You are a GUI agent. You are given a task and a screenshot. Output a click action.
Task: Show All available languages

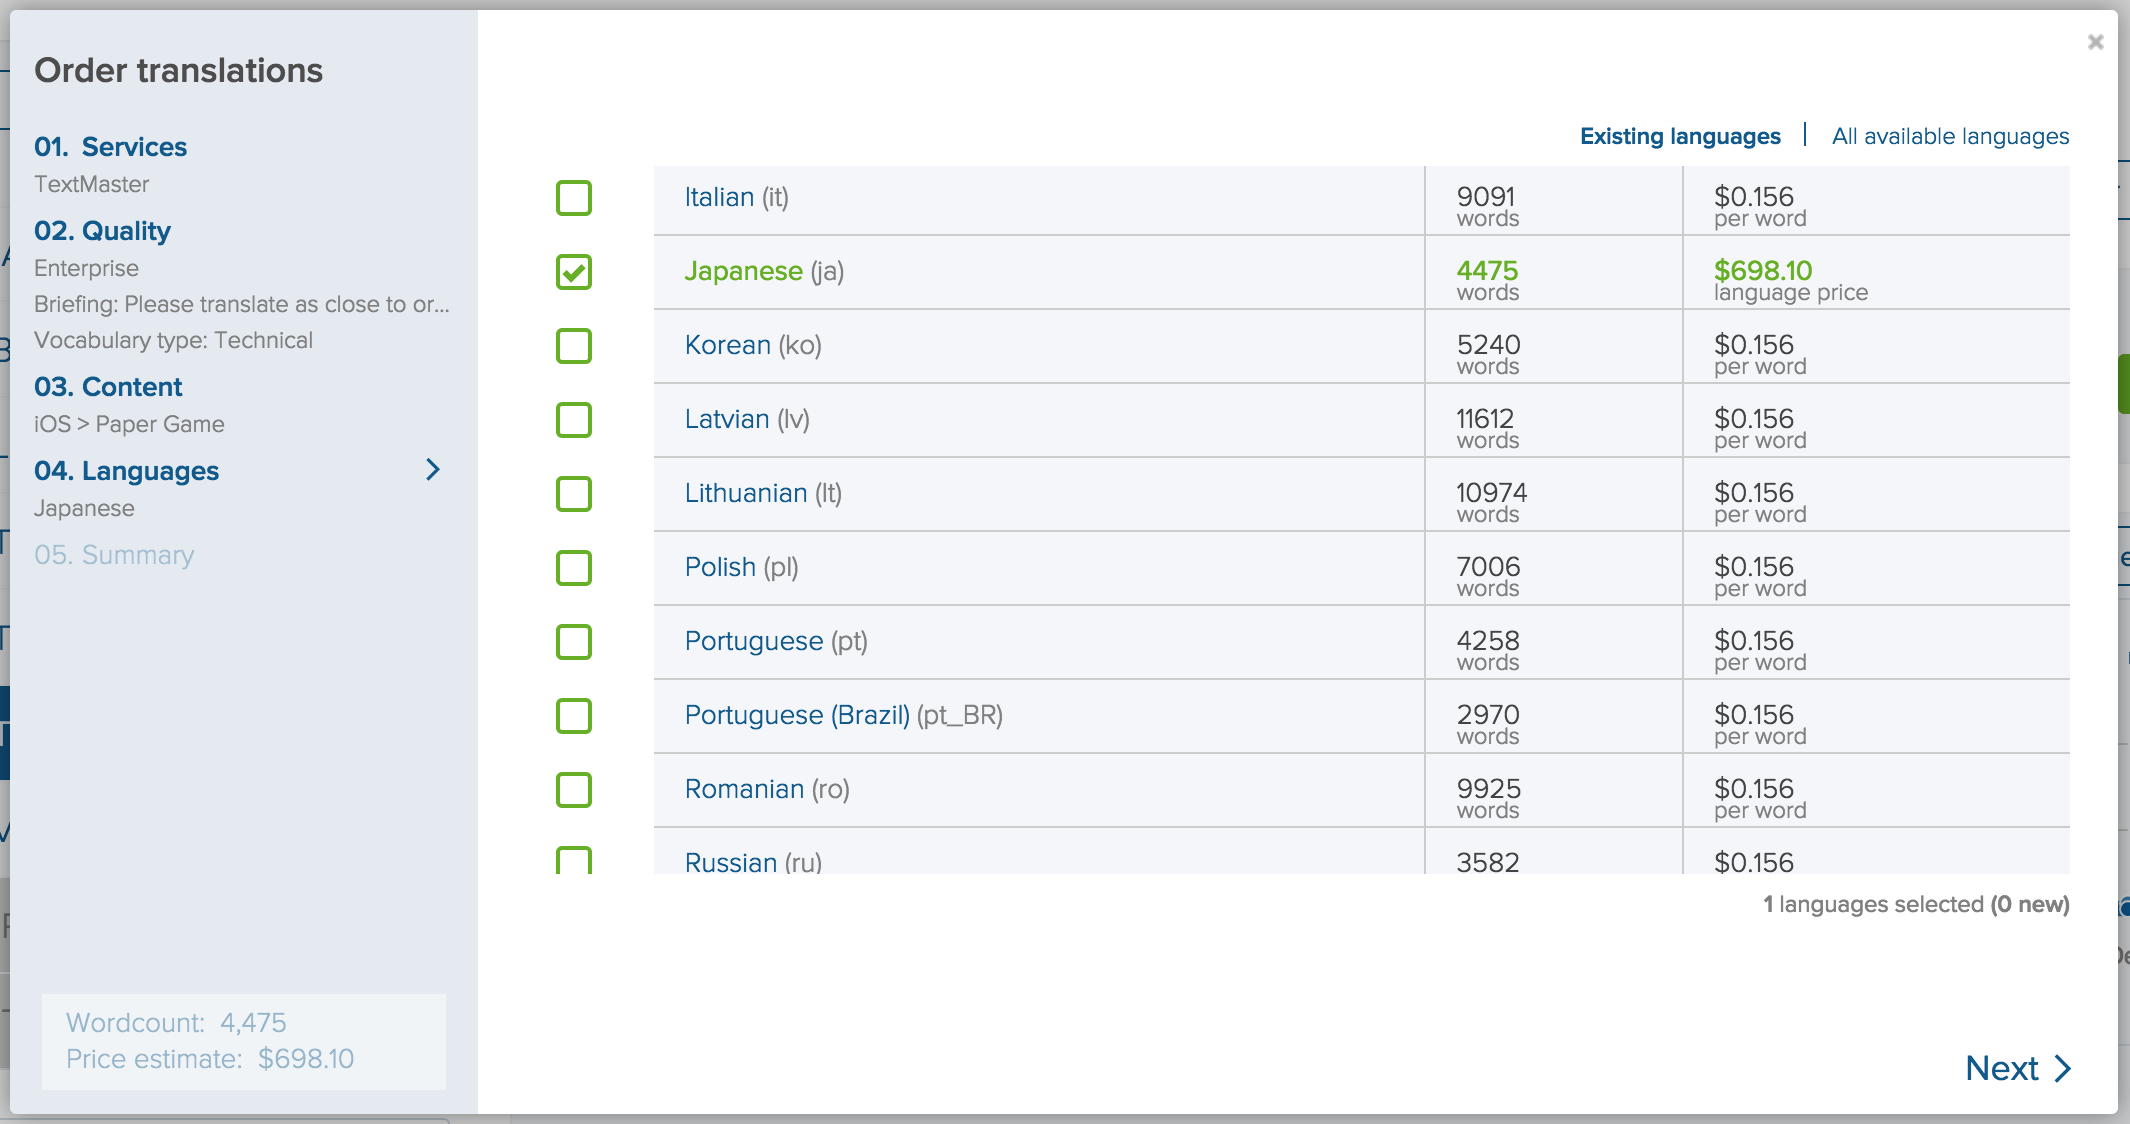[1950, 136]
